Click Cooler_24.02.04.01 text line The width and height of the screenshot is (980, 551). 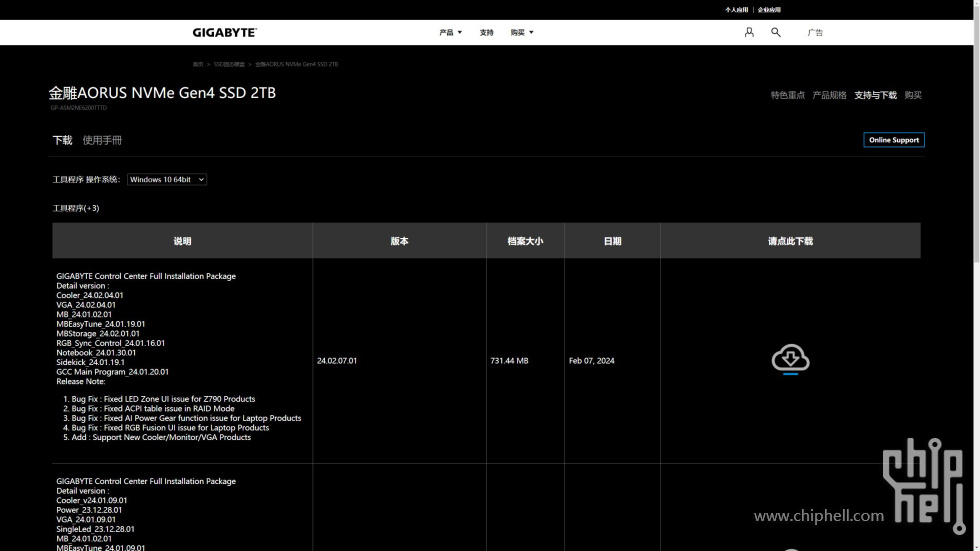pos(89,295)
